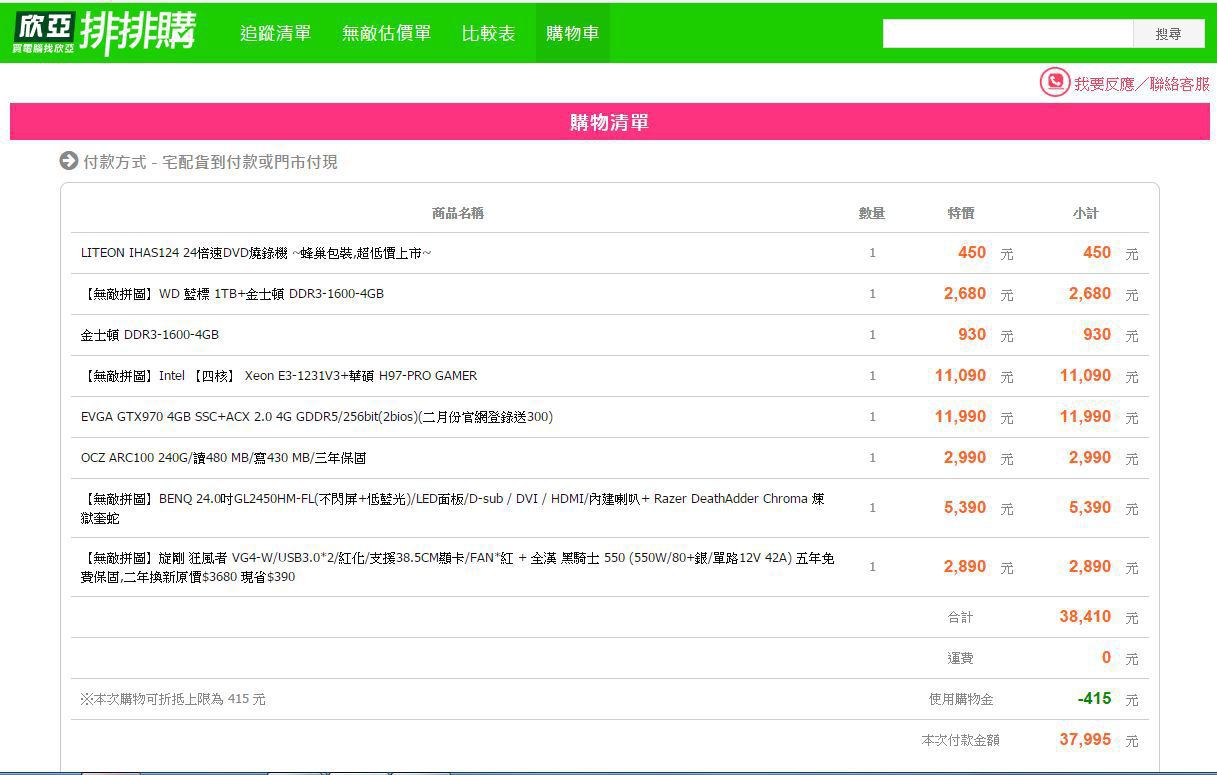
Task: Click the quantity 1 in EVGA GTX970 row
Action: pyautogui.click(x=872, y=417)
